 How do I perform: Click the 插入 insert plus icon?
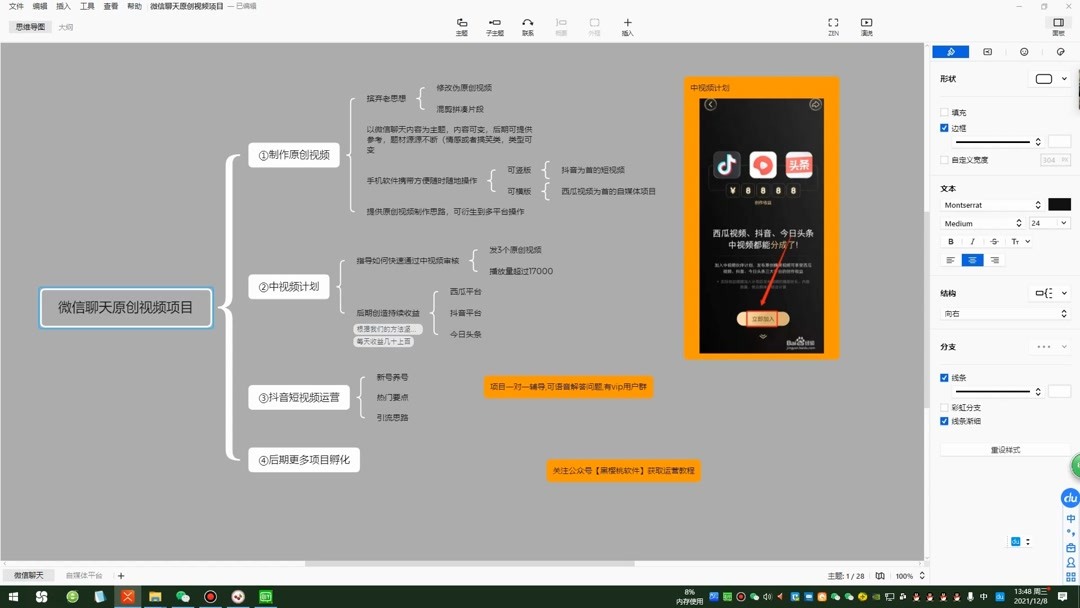[627, 26]
